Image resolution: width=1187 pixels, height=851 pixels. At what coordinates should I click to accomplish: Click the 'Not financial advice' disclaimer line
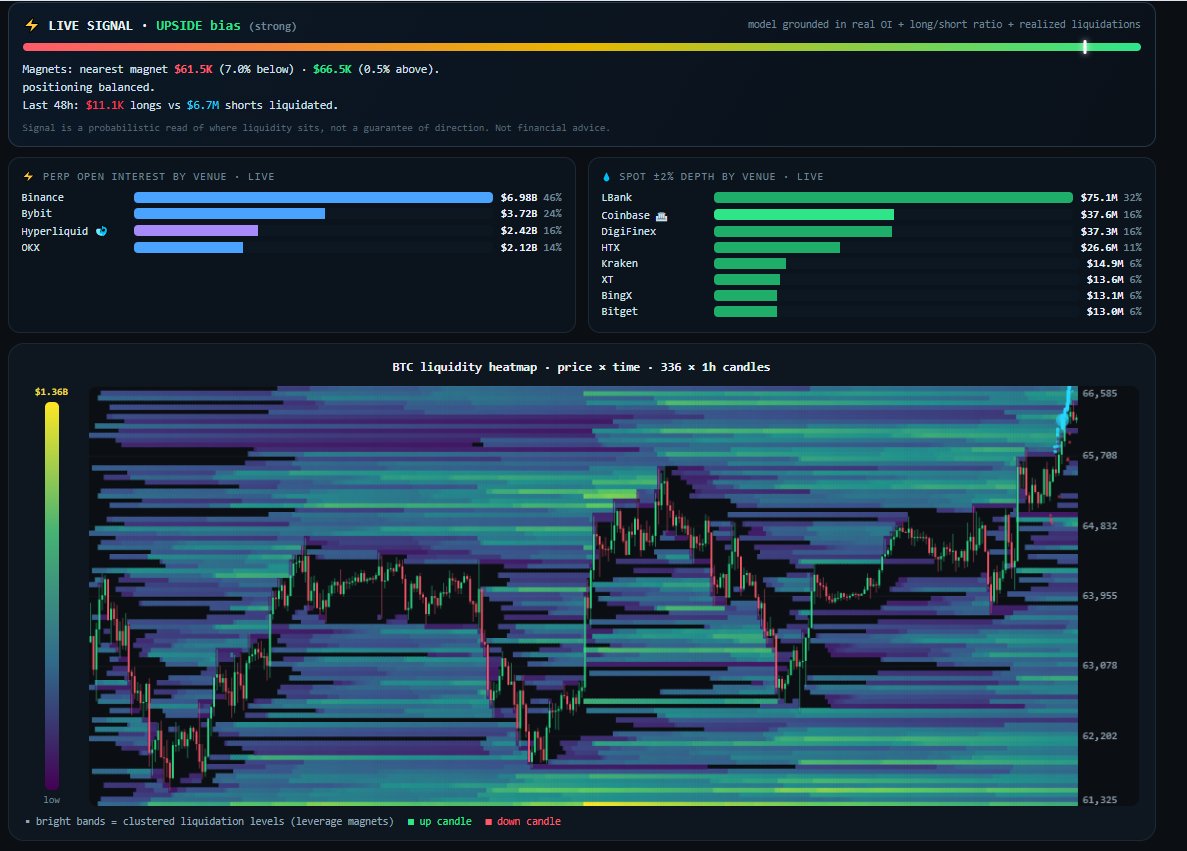click(x=316, y=128)
